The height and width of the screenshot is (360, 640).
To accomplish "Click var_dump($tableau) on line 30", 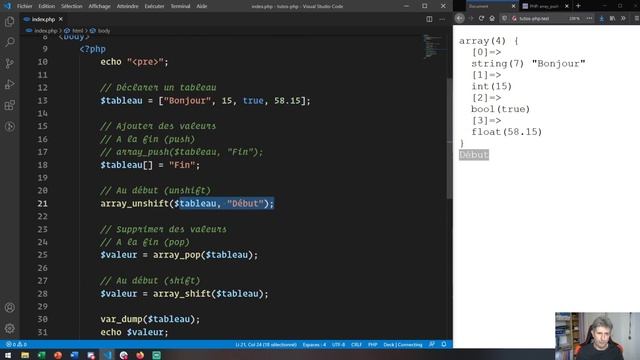I will pyautogui.click(x=150, y=319).
